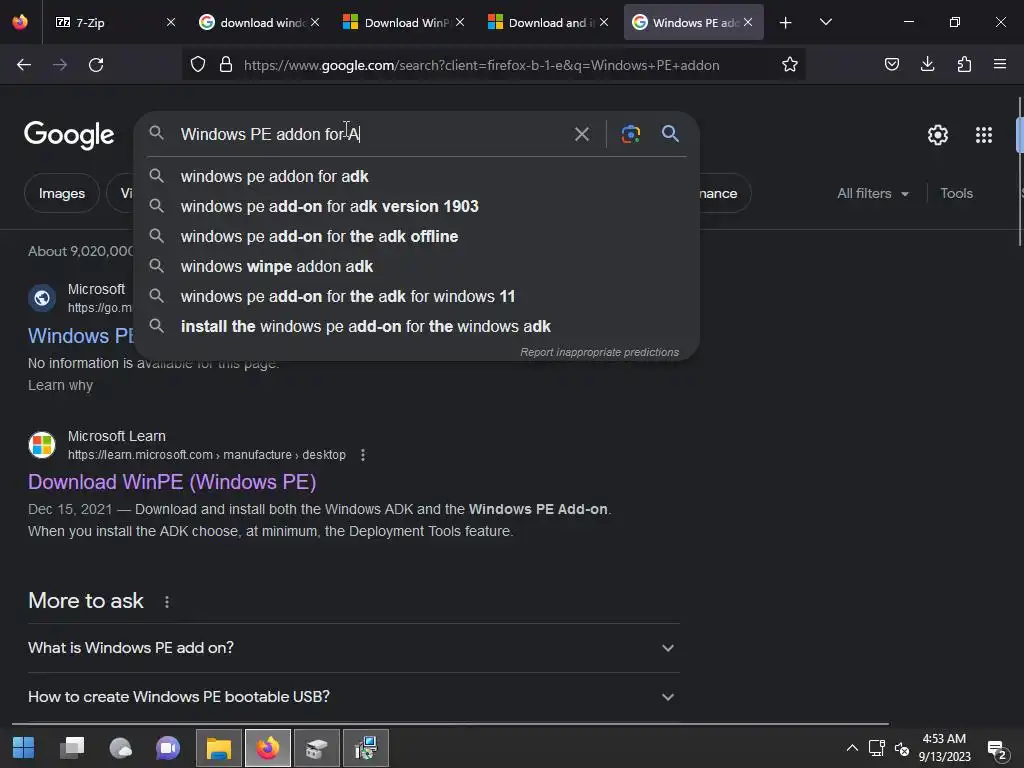
Task: Open Task View on taskbar
Action: 72,748
